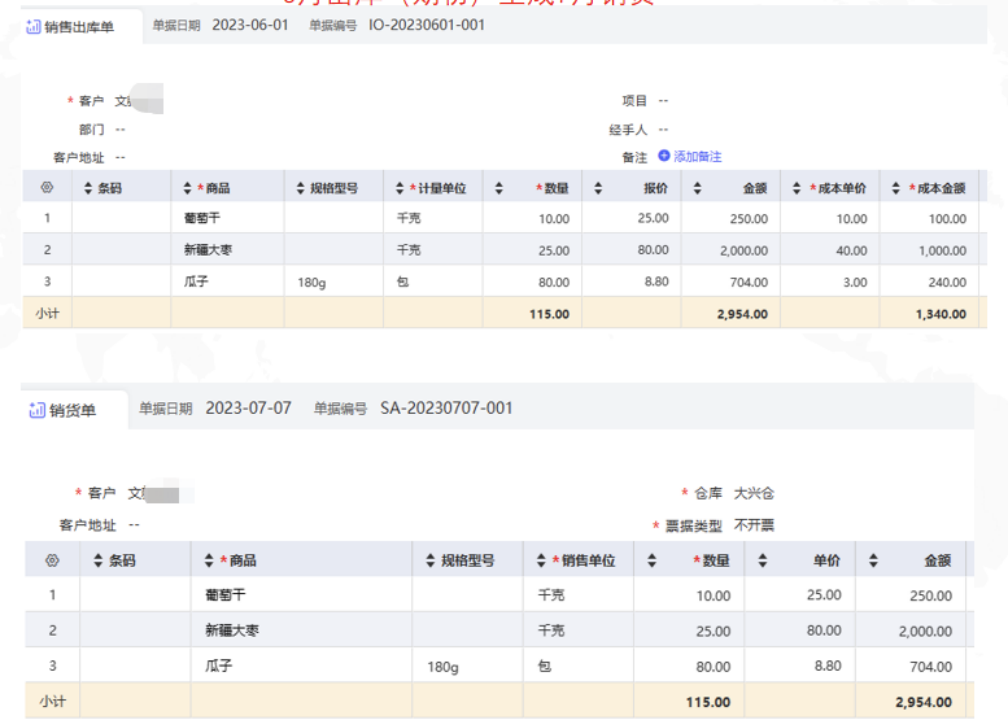Sort 金额 column in 销货单 table

[873, 561]
